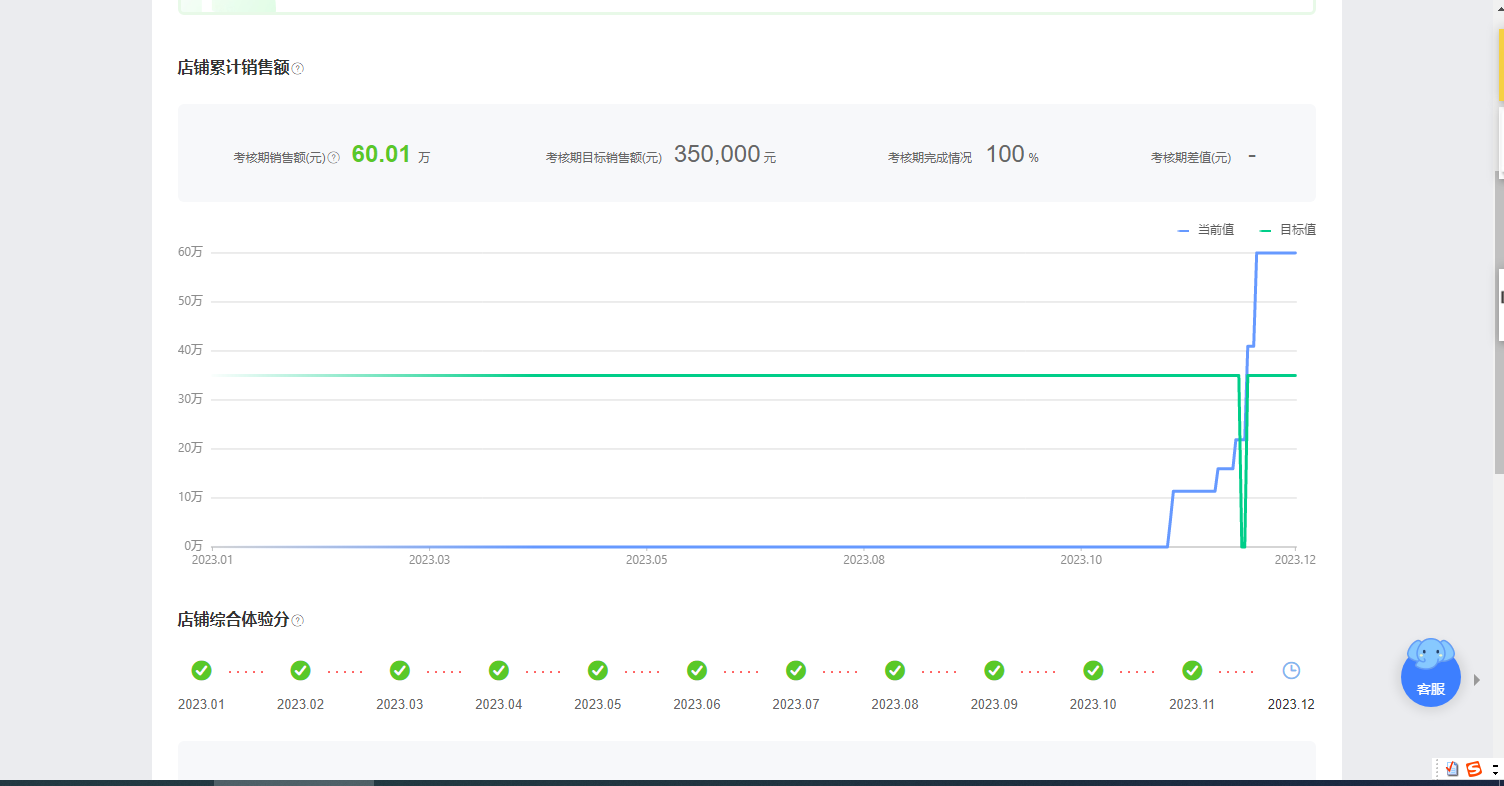Image resolution: width=1504 pixels, height=786 pixels.
Task: Collapse side panel with gray arrow
Action: [x=1477, y=680]
